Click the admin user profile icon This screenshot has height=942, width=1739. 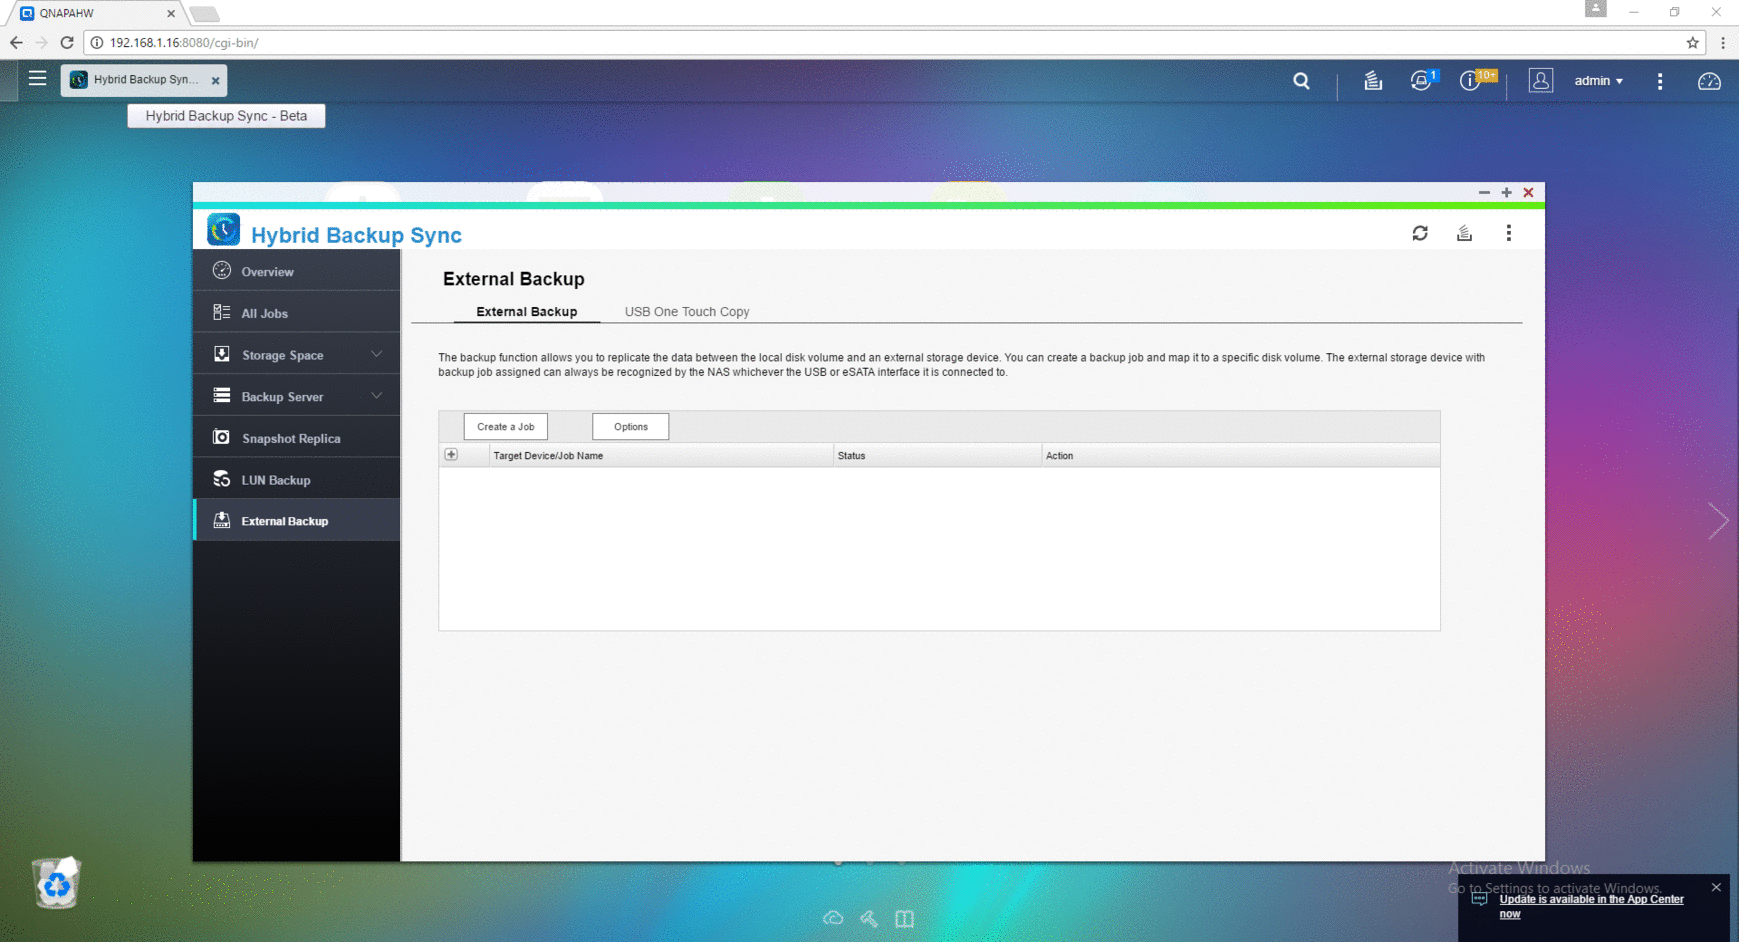[x=1540, y=80]
